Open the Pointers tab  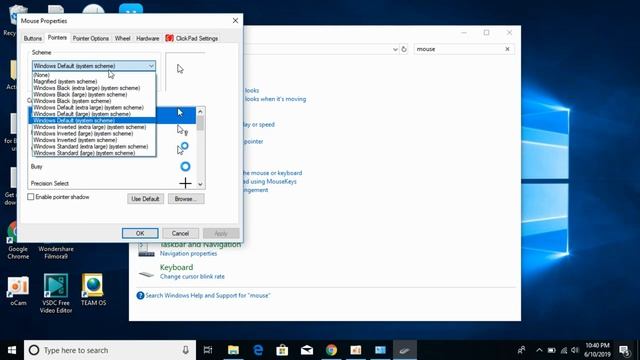(57, 38)
